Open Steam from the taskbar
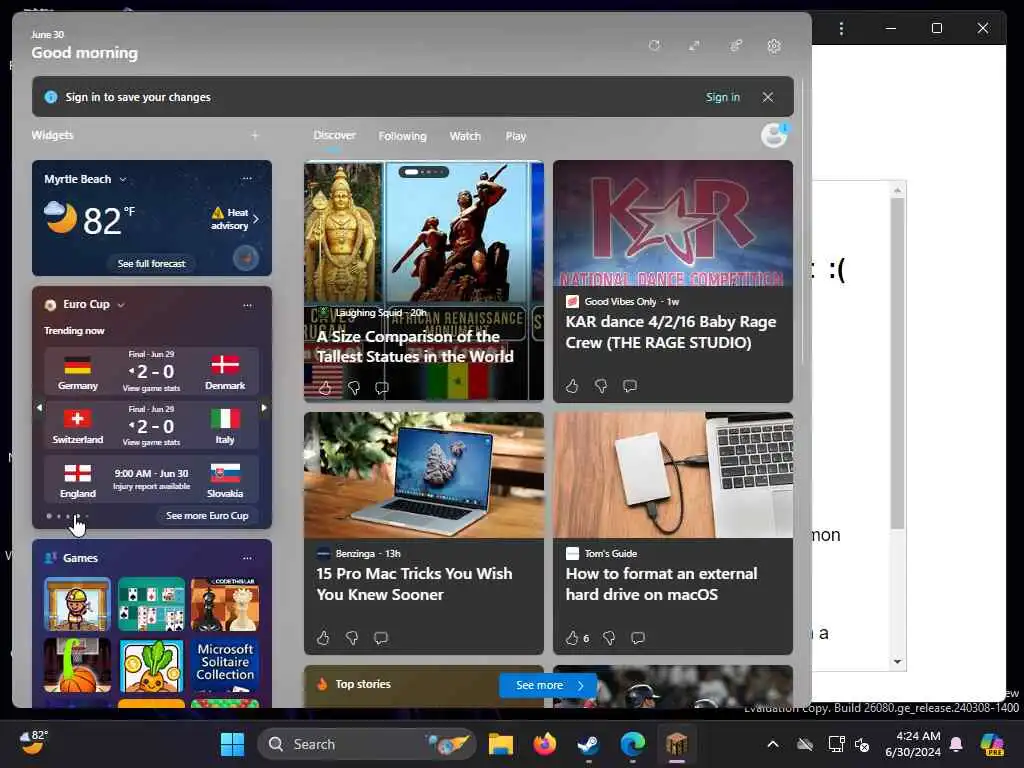The image size is (1024, 768). 588,744
